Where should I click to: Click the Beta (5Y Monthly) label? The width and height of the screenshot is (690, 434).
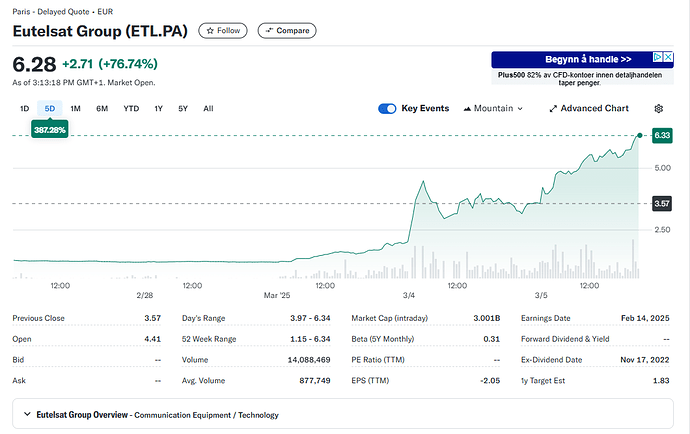pyautogui.click(x=383, y=339)
